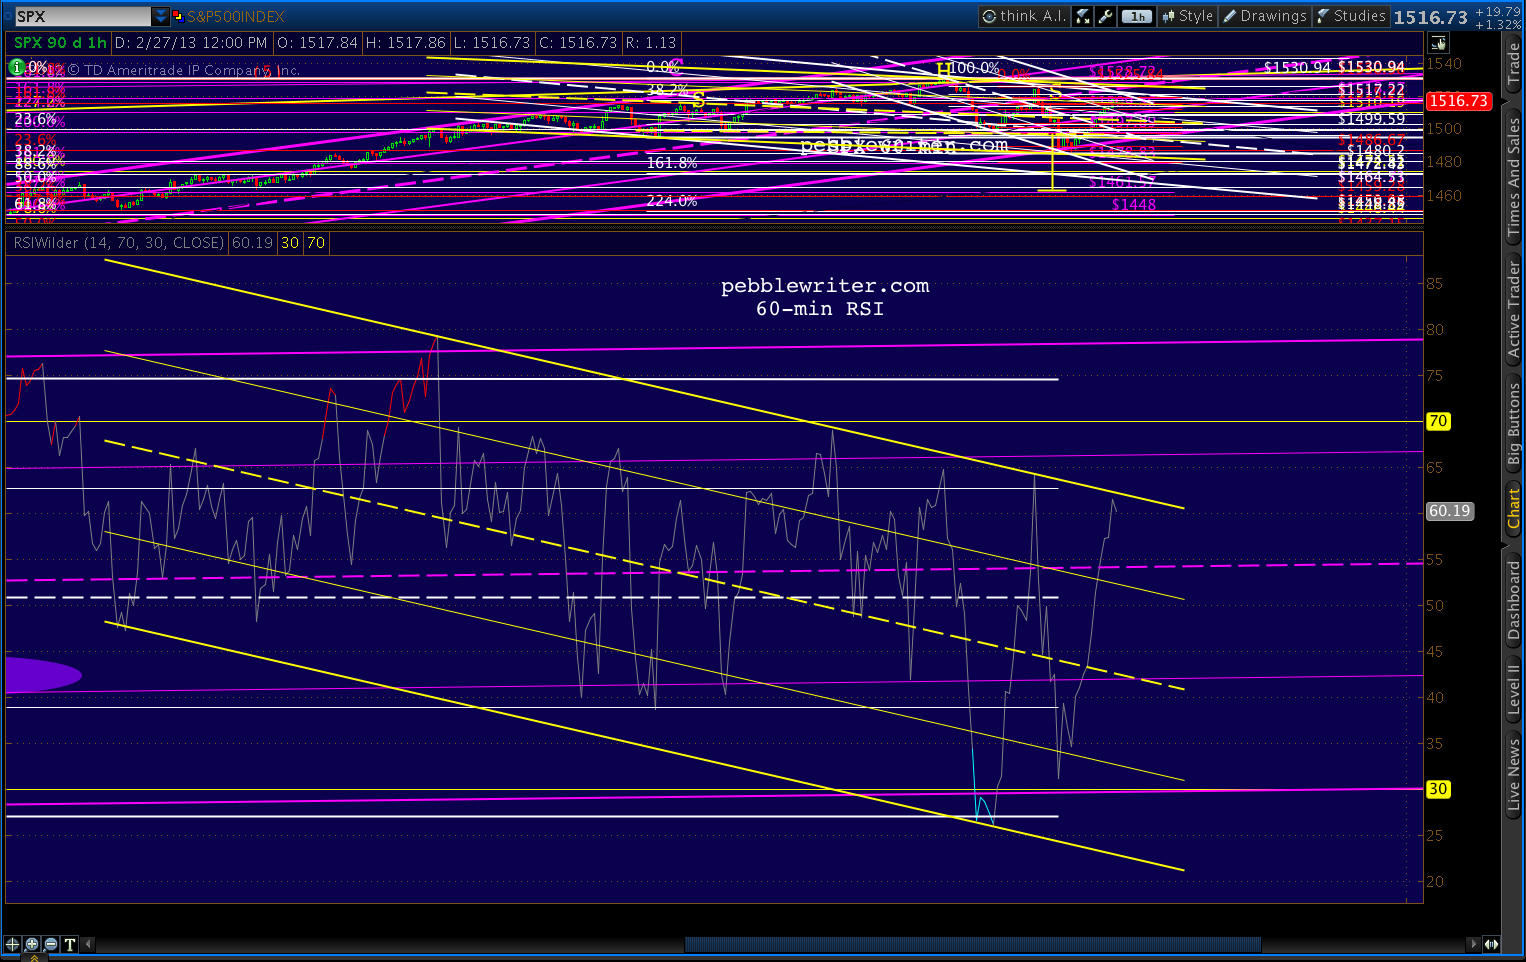1526x962 pixels.
Task: Click the time axis scrollbar thumb
Action: 972,944
